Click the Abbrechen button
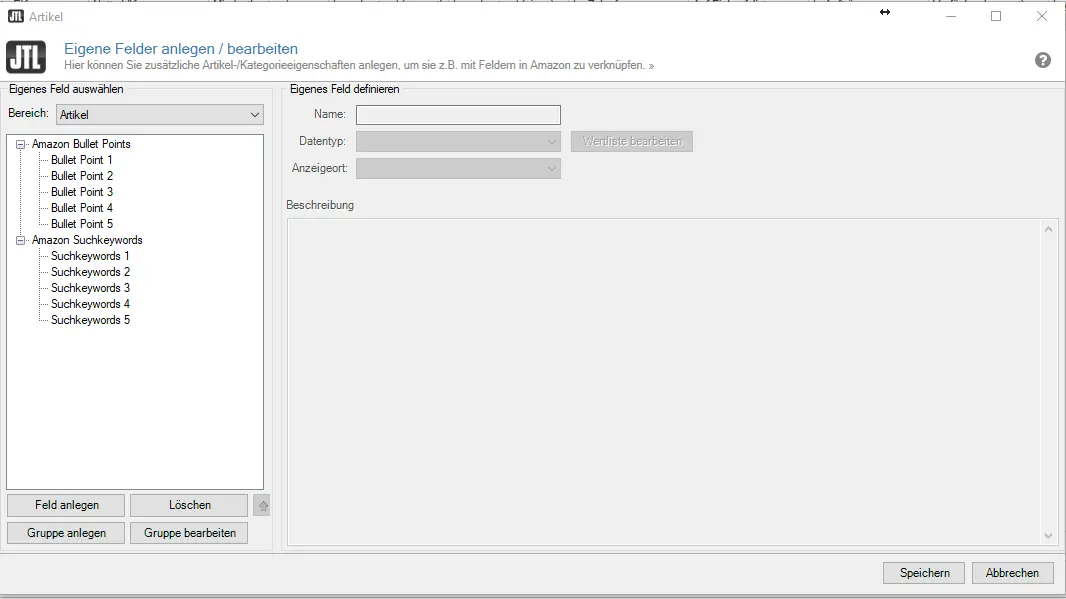1066x599 pixels. pos(1012,573)
